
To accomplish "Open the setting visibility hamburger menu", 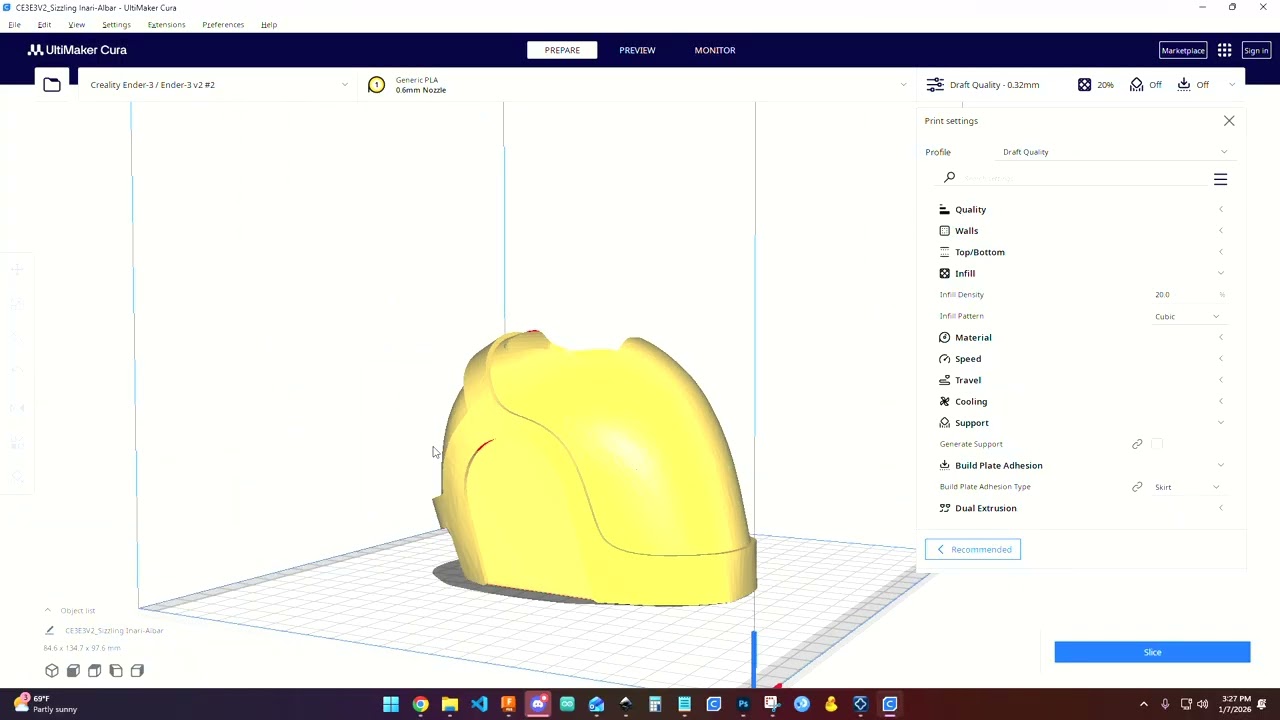I will [1220, 179].
